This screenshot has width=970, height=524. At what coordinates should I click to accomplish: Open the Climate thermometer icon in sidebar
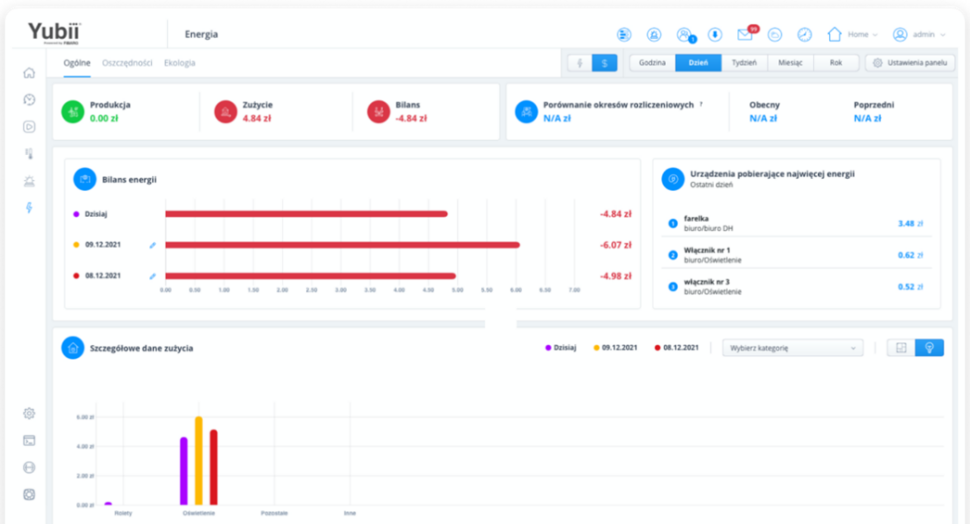29,154
